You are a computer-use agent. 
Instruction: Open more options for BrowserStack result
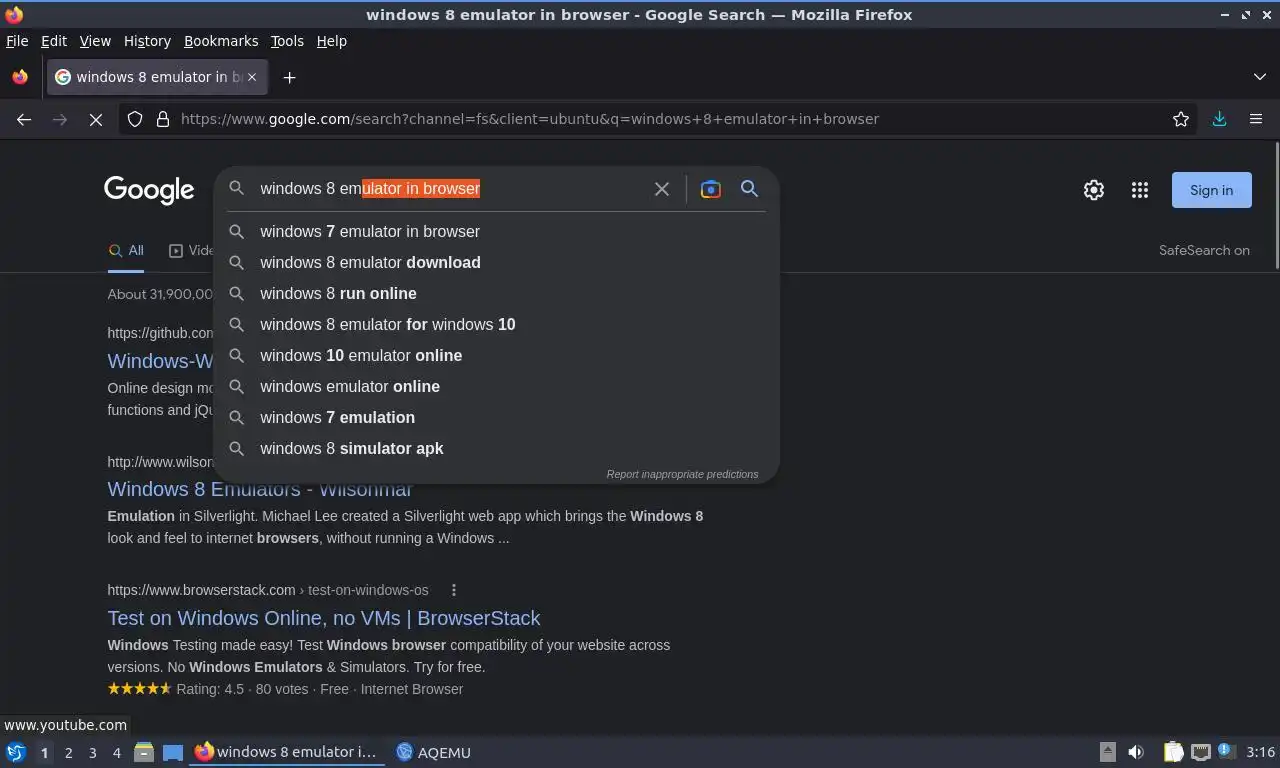pyautogui.click(x=453, y=590)
